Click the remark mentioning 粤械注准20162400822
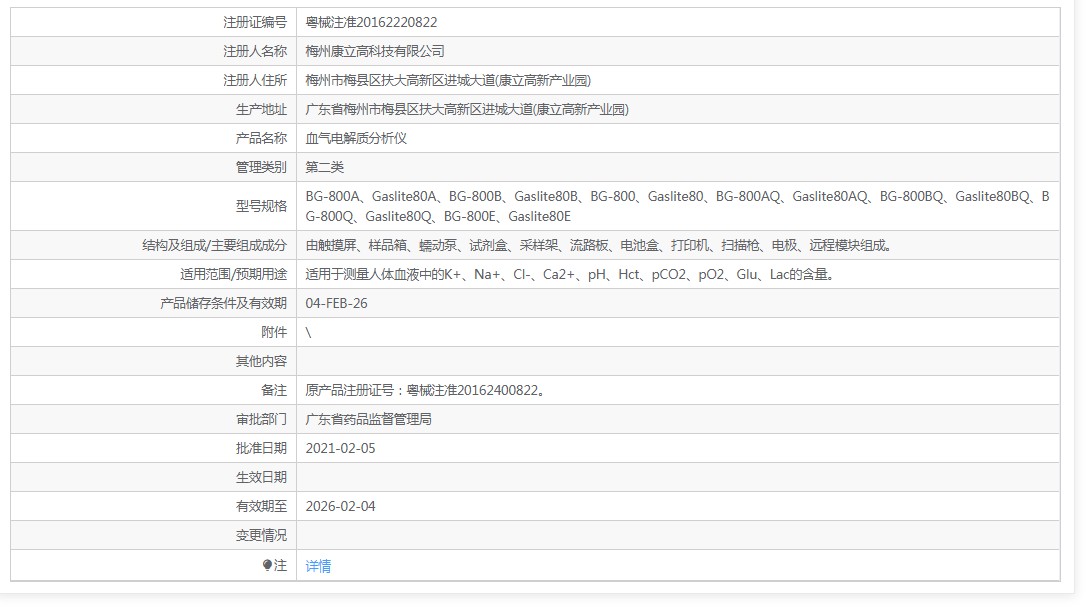1086x615 pixels. pyautogui.click(x=425, y=391)
